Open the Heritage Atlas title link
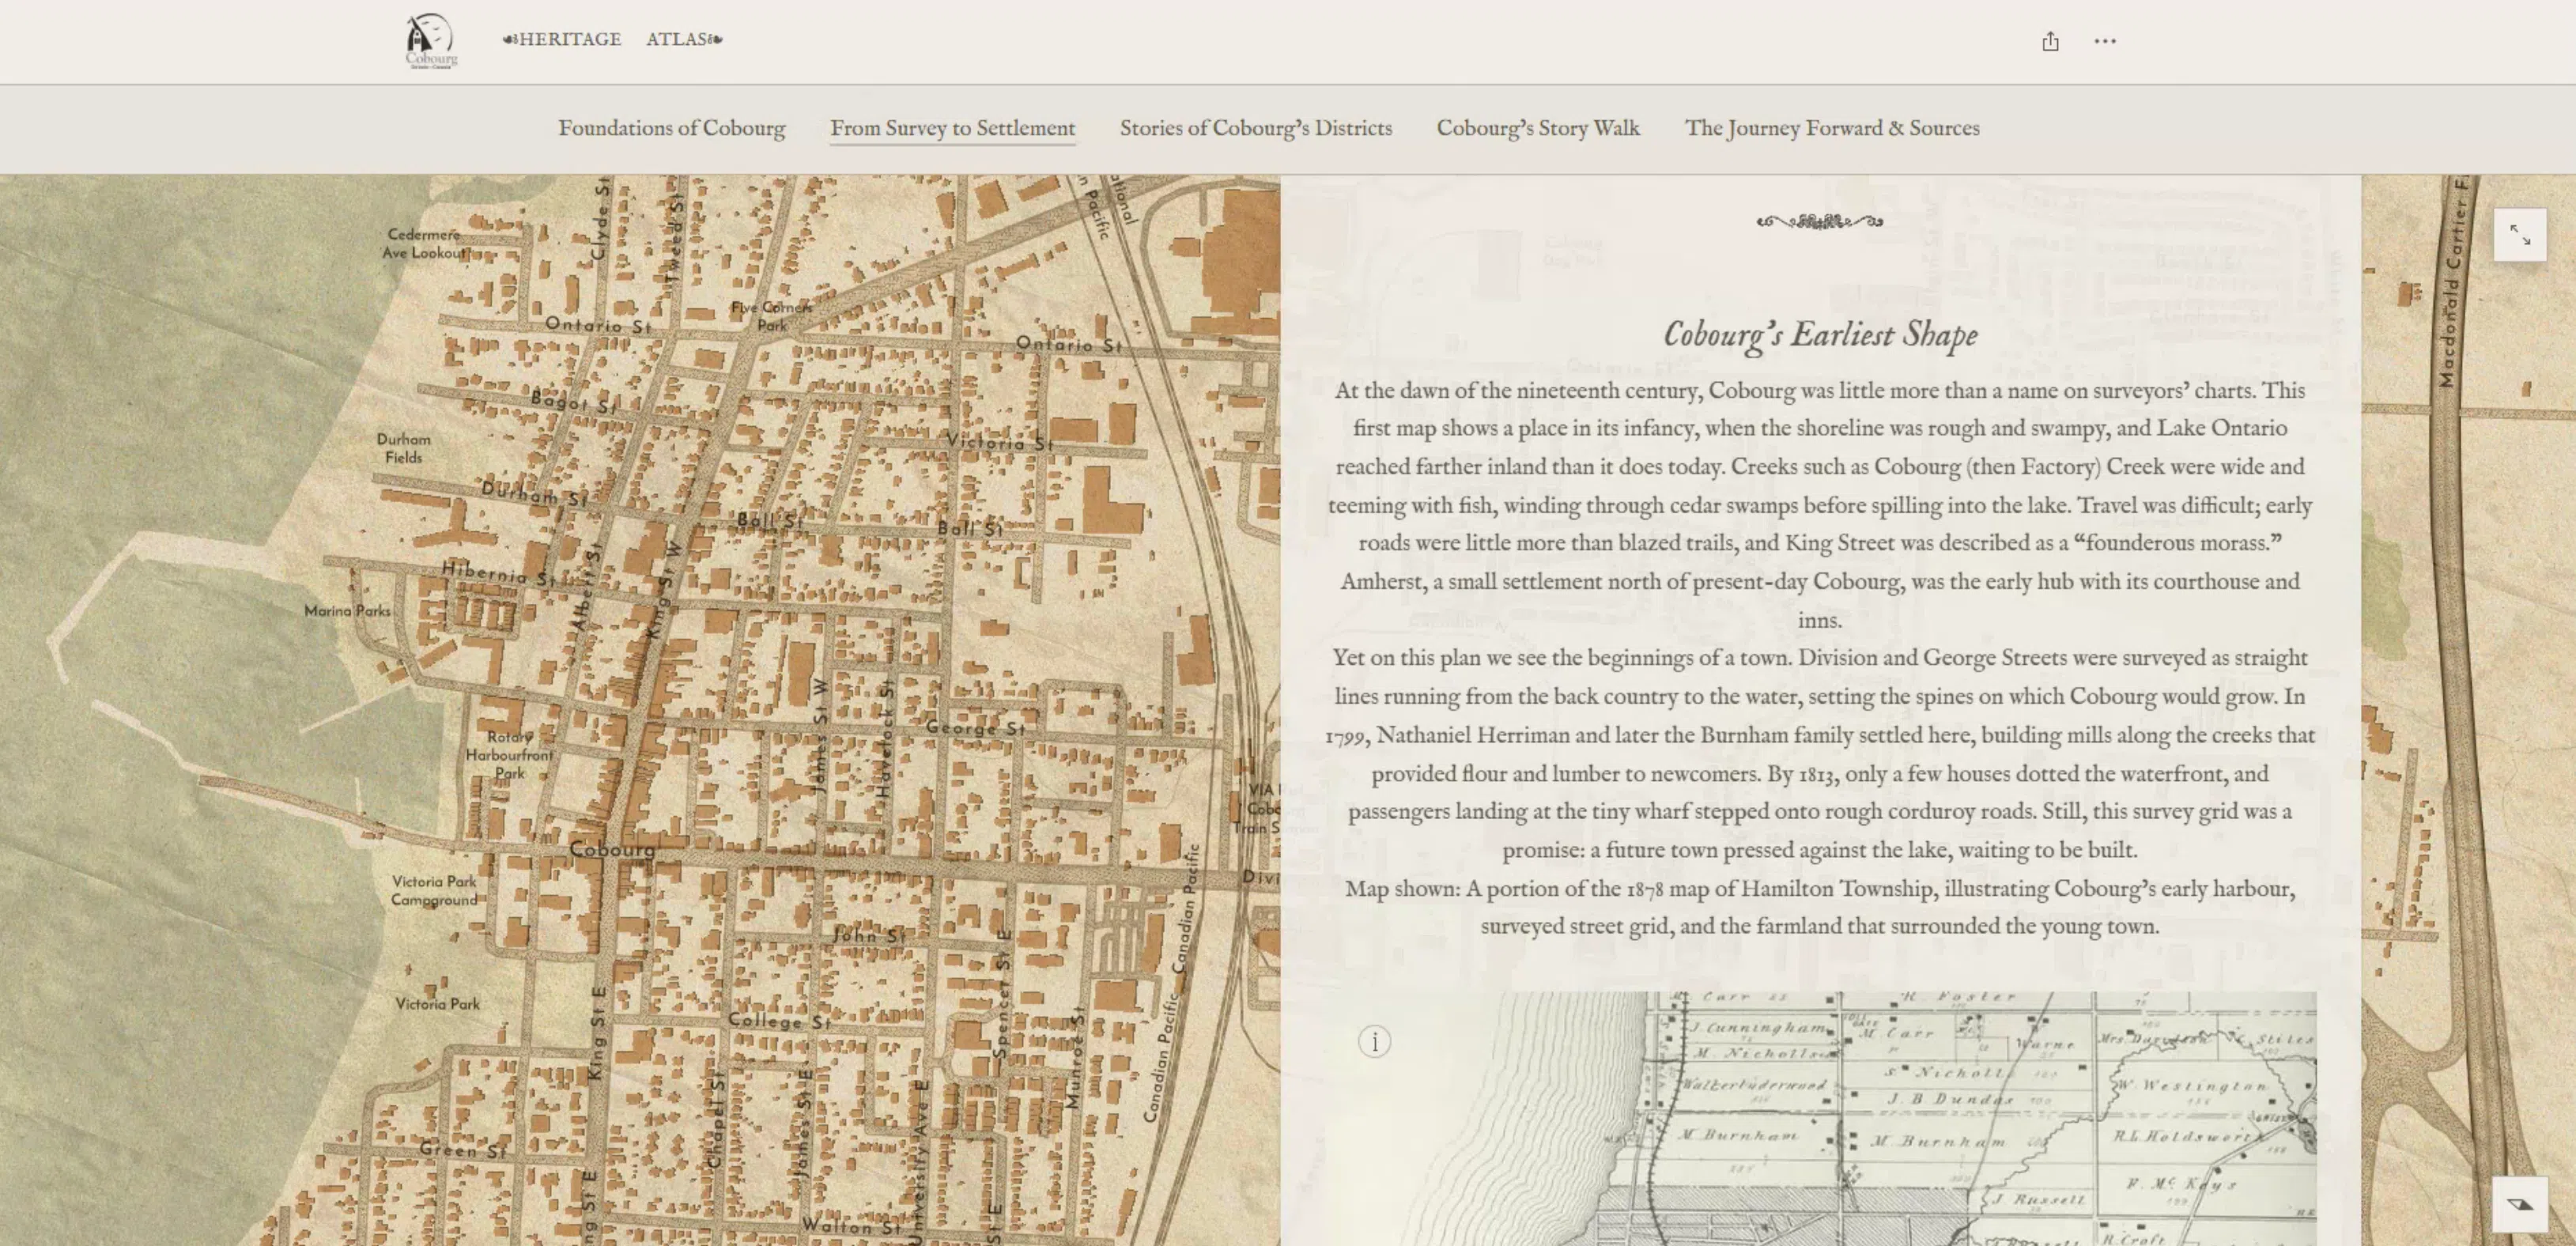Screen dimensions: 2576x1246 [612, 39]
